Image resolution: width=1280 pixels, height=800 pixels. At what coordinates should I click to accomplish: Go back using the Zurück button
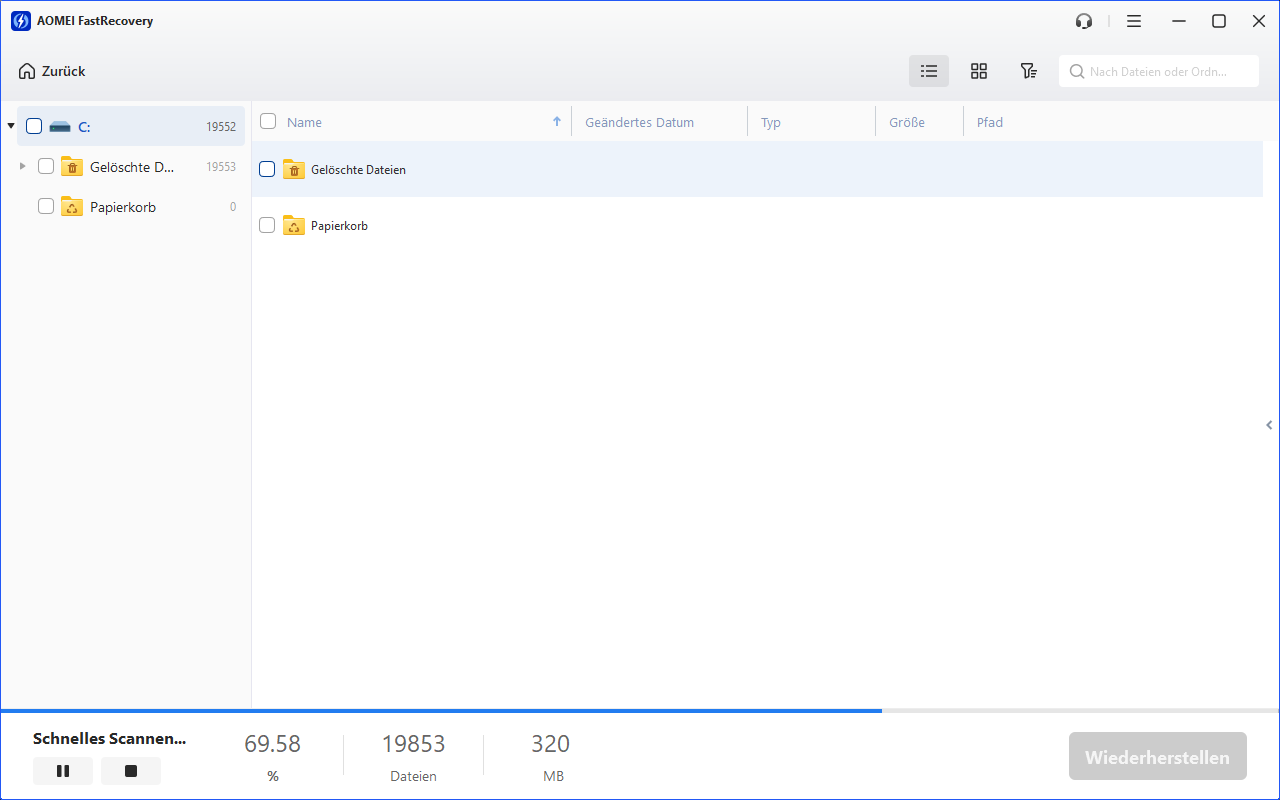tap(52, 71)
